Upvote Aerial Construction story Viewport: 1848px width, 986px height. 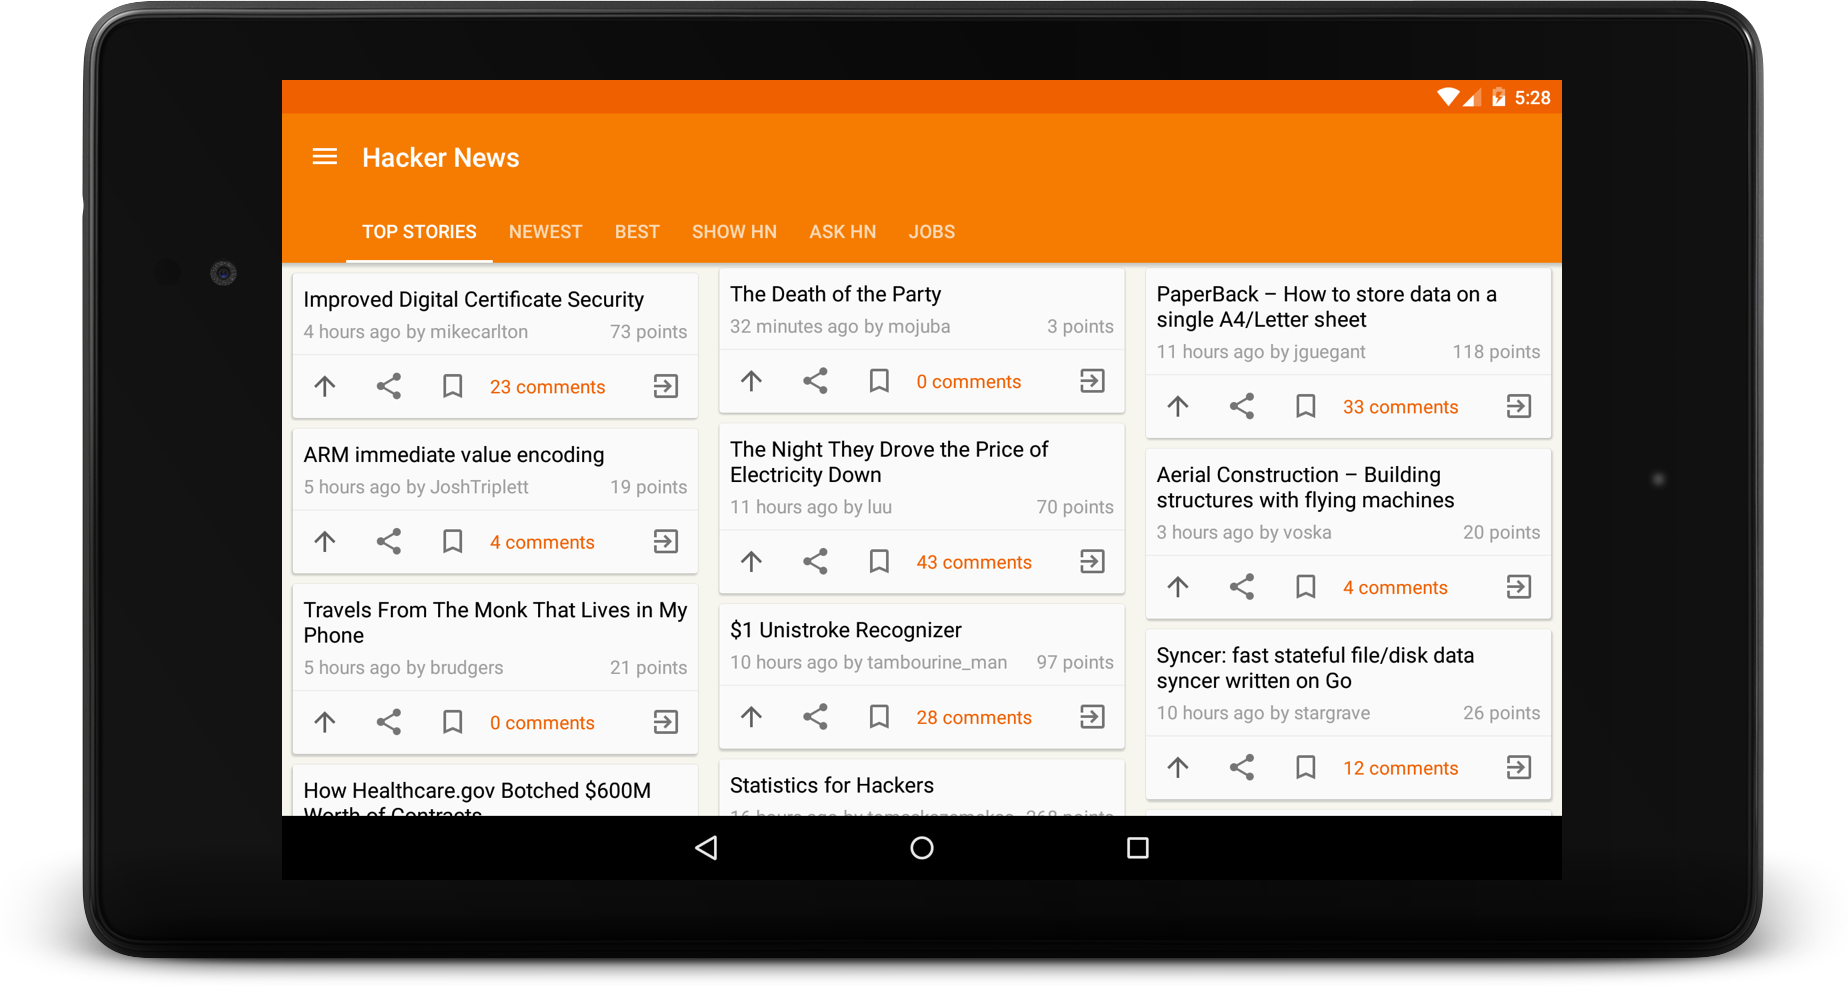pos(1178,587)
